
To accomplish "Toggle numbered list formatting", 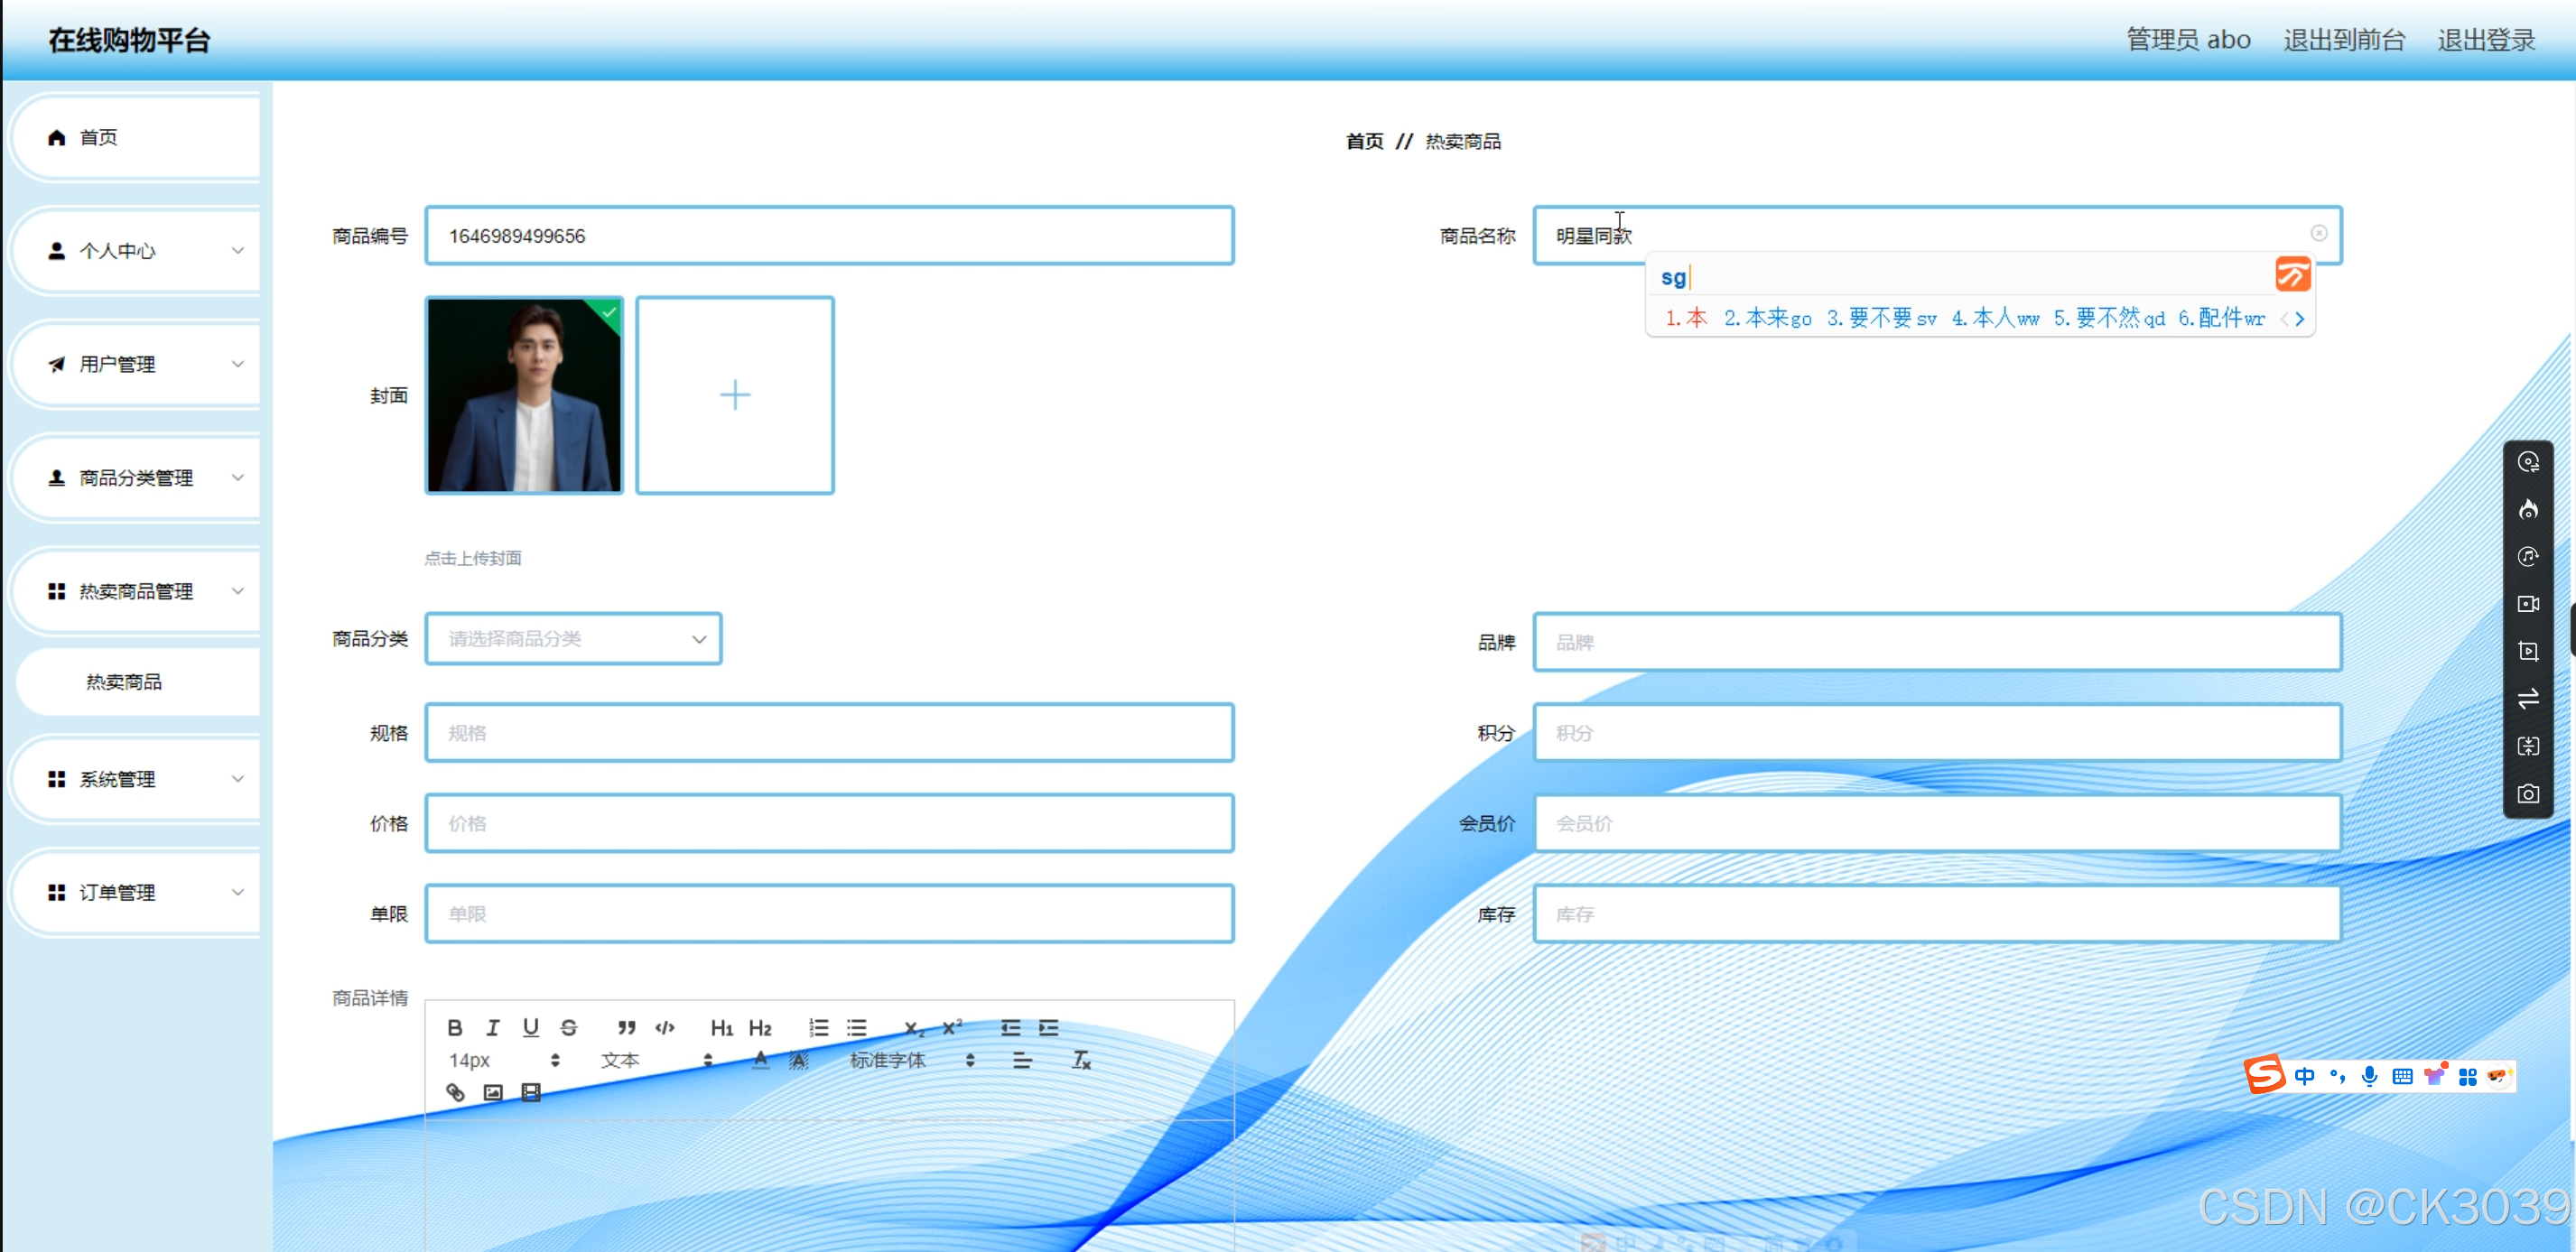I will [819, 1027].
